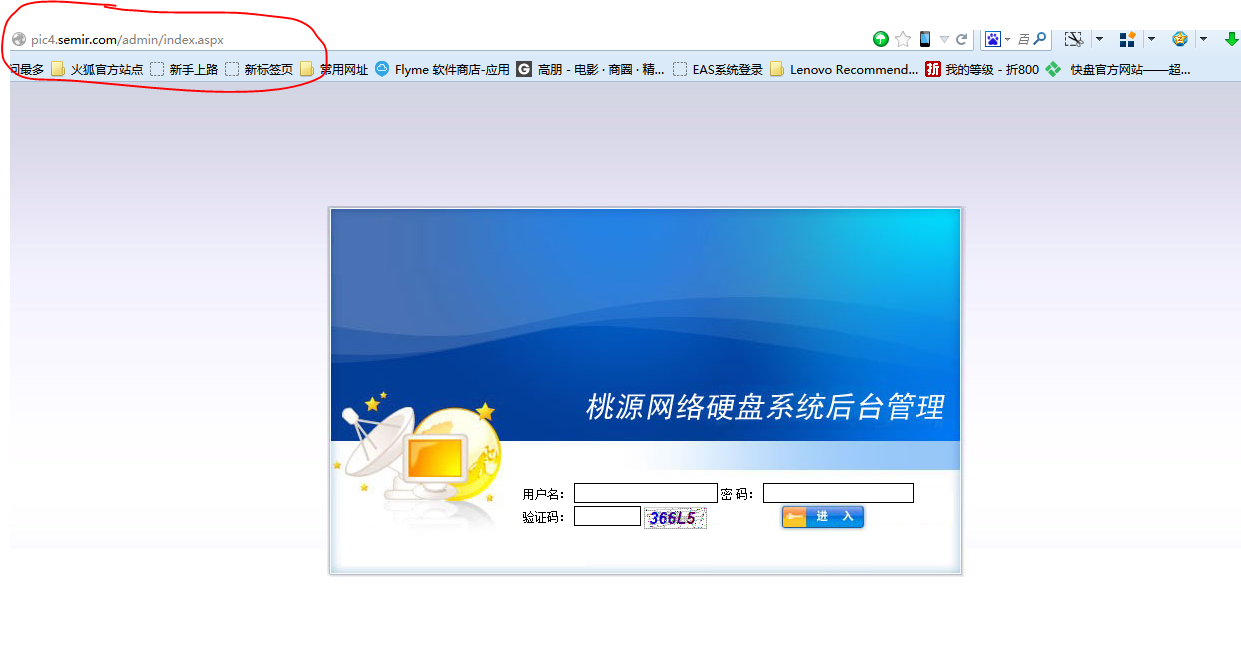Open the 常用网址 bookmark folder
The width and height of the screenshot is (1241, 659).
click(x=334, y=69)
